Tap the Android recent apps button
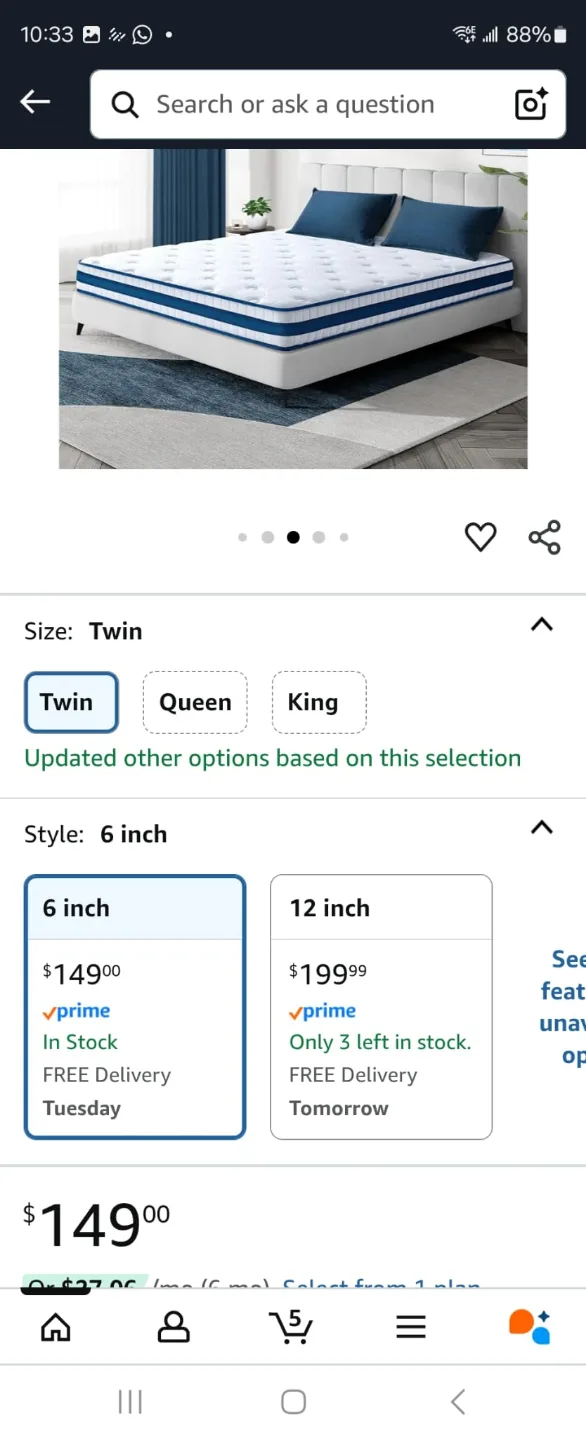This screenshot has width=586, height=1440. click(x=130, y=1402)
